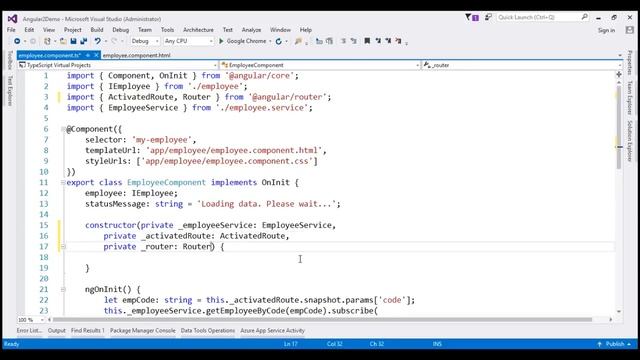The width and height of the screenshot is (640, 360).
Task: Click the Send Feedback icon
Action: pyautogui.click(x=488, y=17)
